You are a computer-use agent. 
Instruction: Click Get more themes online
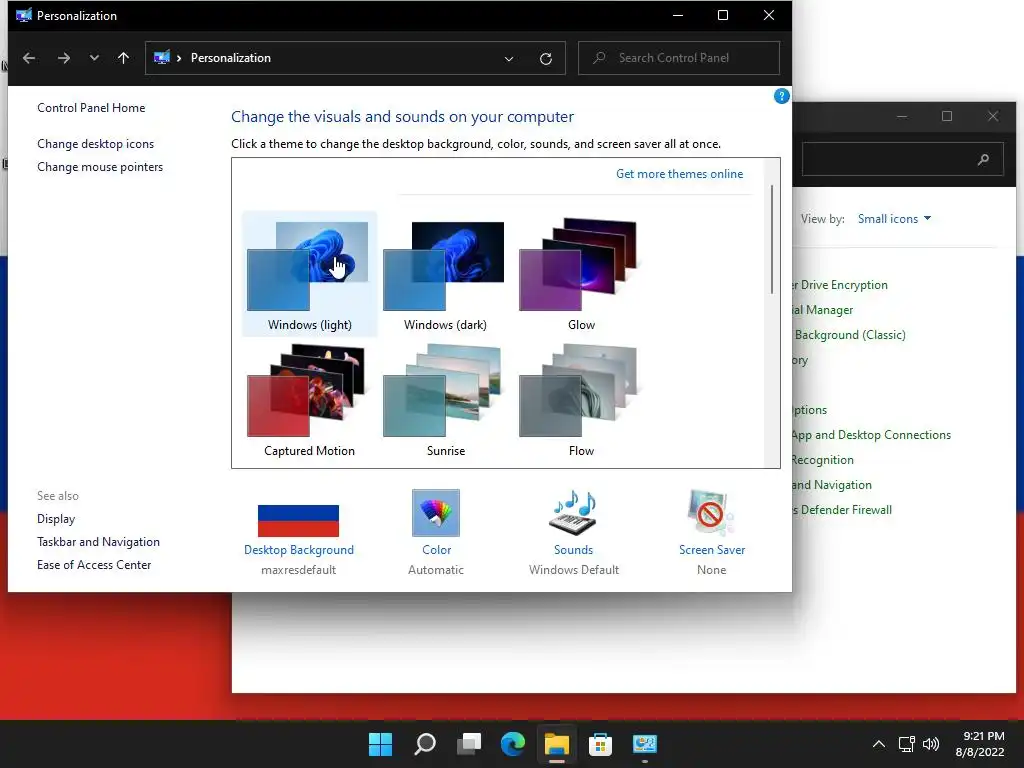tap(679, 174)
